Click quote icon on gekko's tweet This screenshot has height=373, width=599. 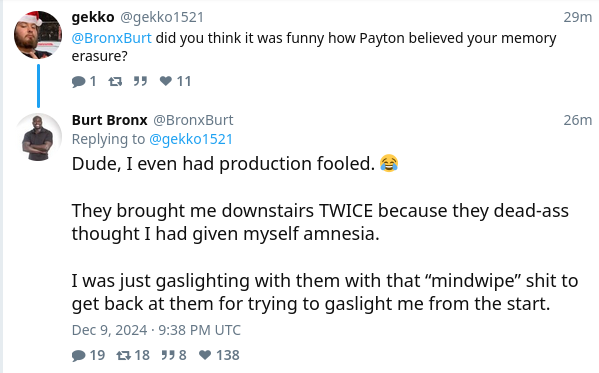[x=140, y=81]
